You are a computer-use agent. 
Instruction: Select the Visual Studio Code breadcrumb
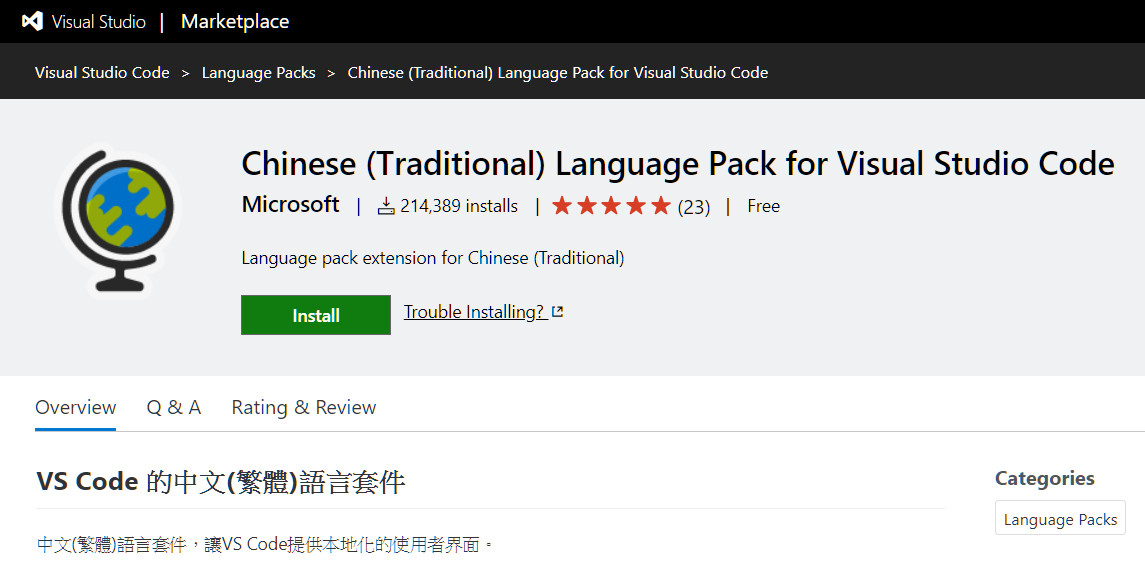[x=102, y=73]
